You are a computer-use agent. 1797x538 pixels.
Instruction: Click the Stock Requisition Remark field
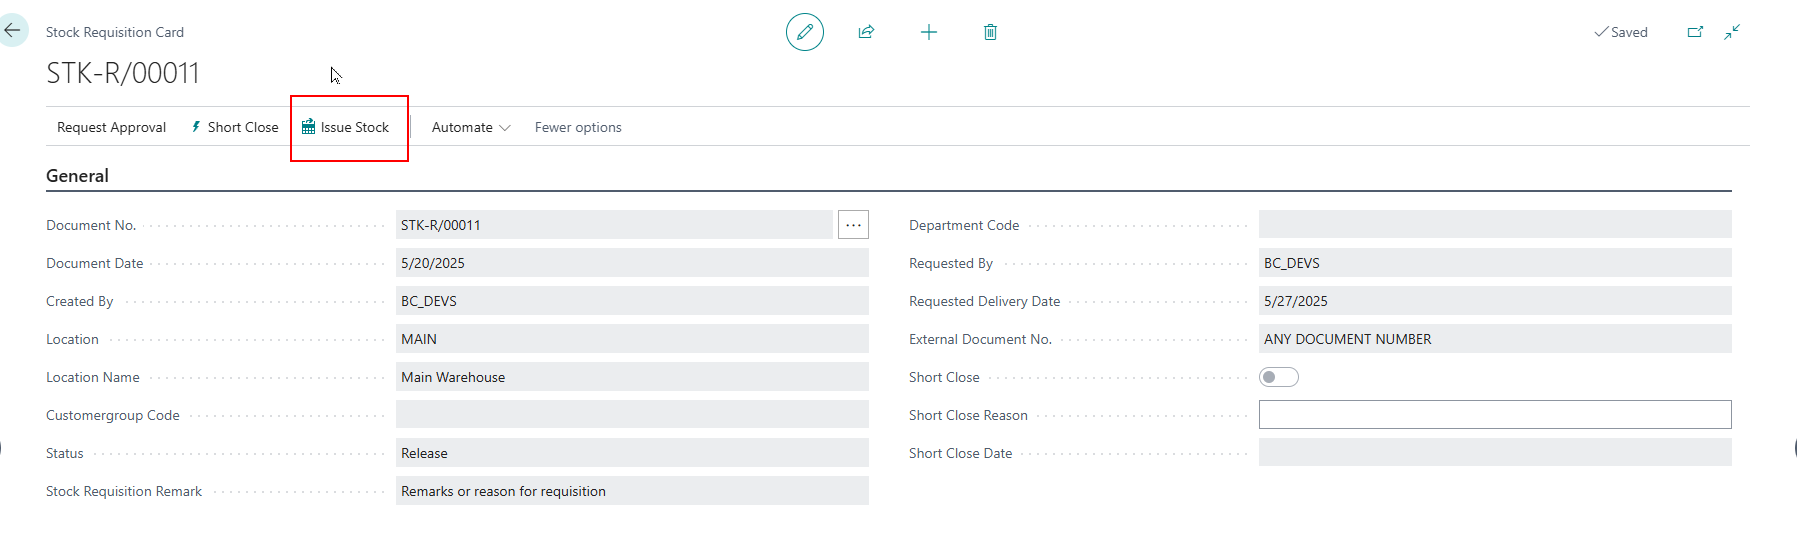(631, 491)
